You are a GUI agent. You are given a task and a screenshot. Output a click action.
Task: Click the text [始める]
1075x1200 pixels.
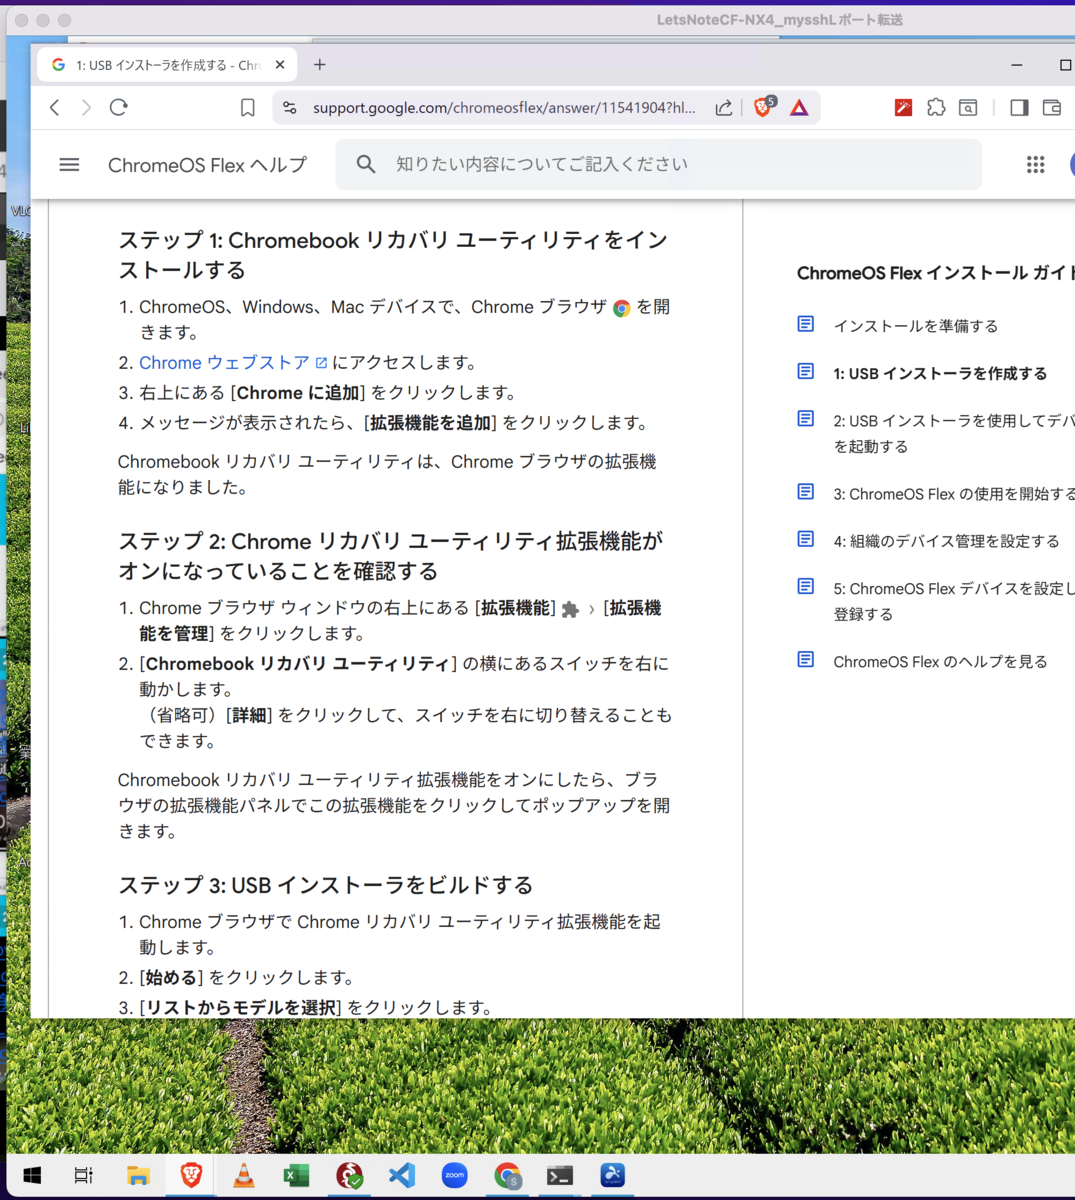point(171,977)
